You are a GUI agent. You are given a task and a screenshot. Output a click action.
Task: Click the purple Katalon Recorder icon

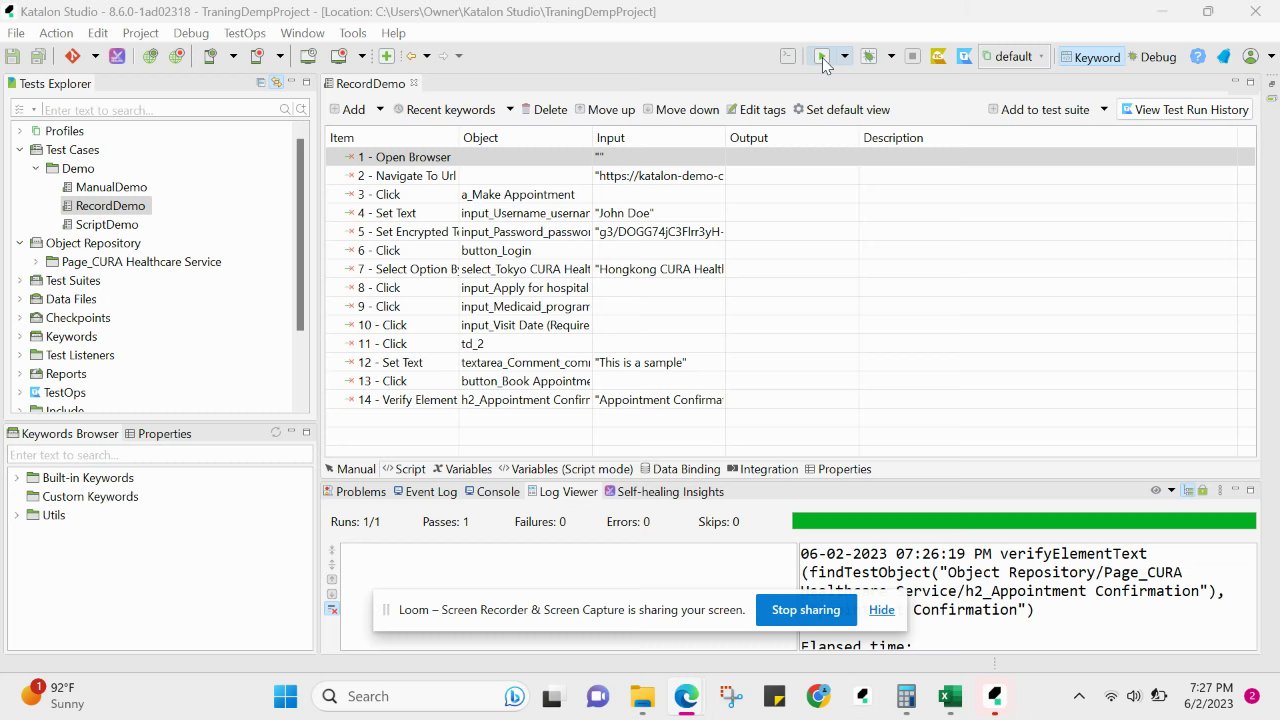(x=117, y=57)
